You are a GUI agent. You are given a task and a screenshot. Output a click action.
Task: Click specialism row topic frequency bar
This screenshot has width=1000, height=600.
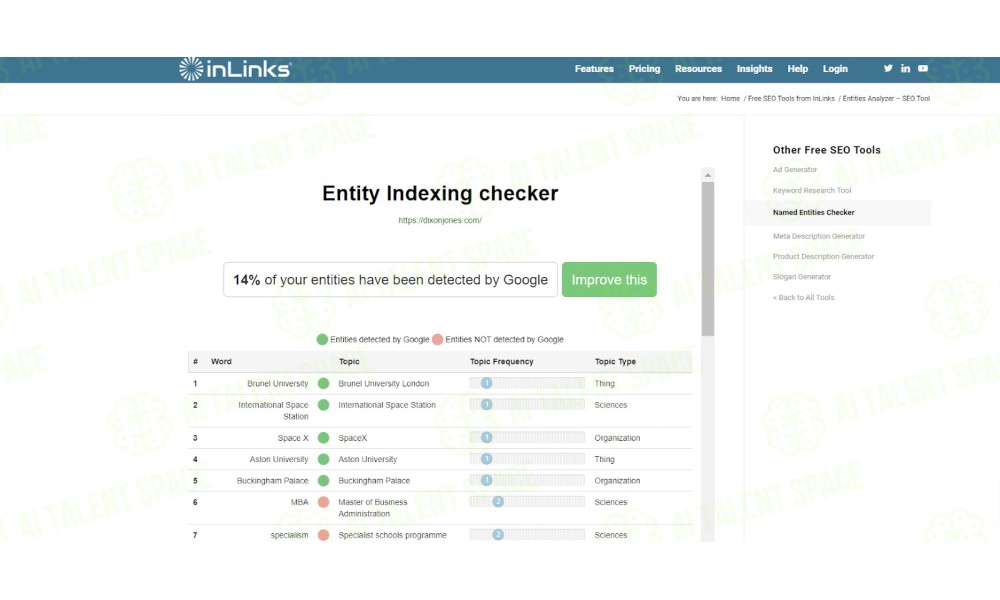(527, 534)
